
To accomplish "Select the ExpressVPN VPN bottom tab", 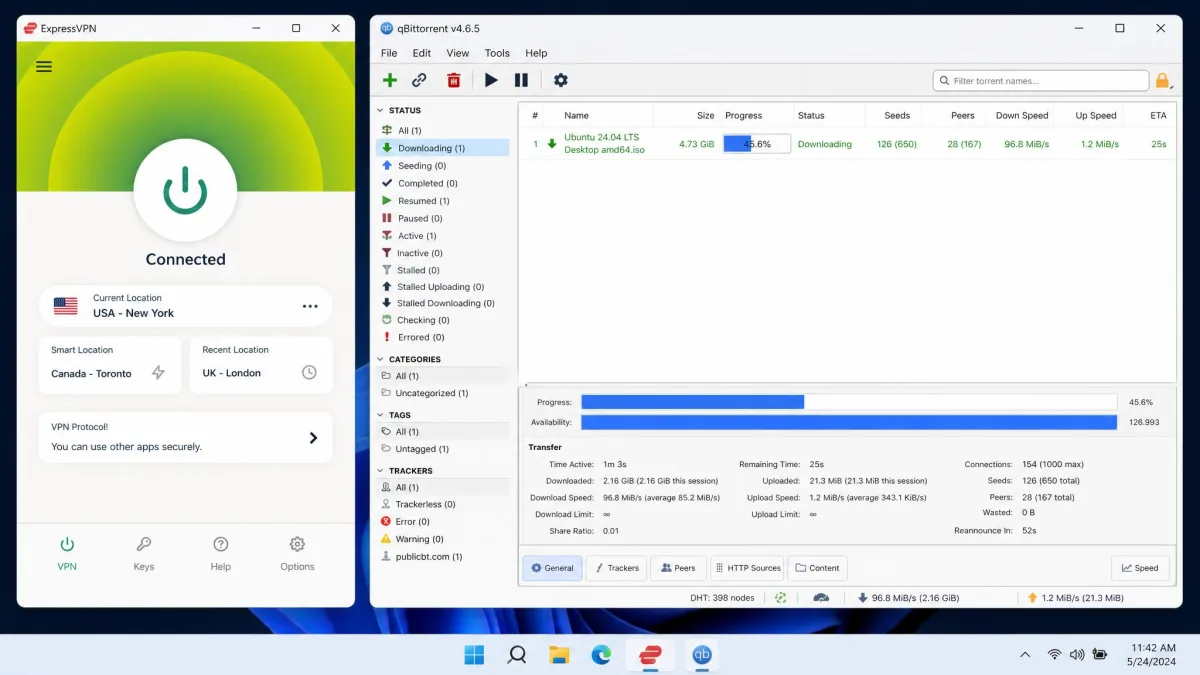I will pos(67,553).
